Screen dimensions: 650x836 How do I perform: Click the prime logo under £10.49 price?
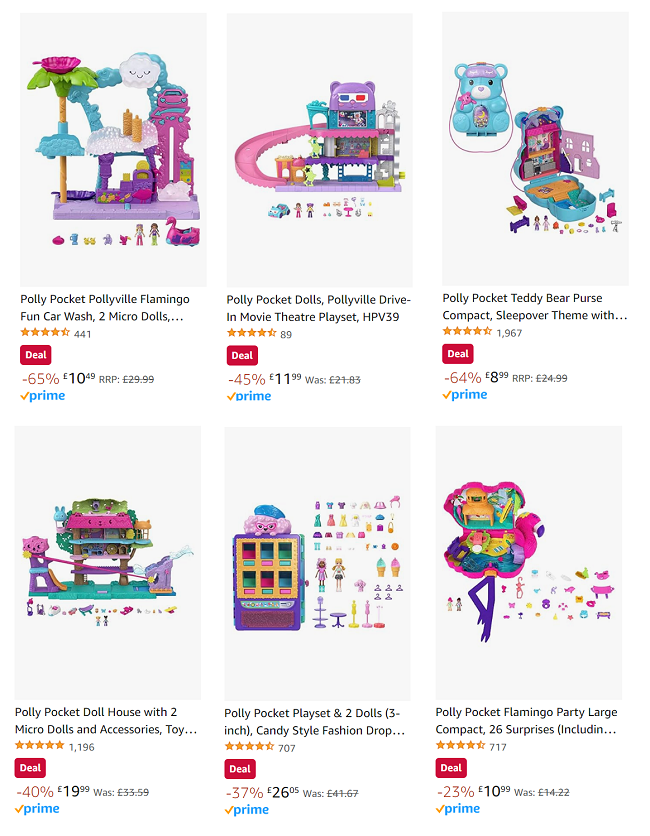43,396
